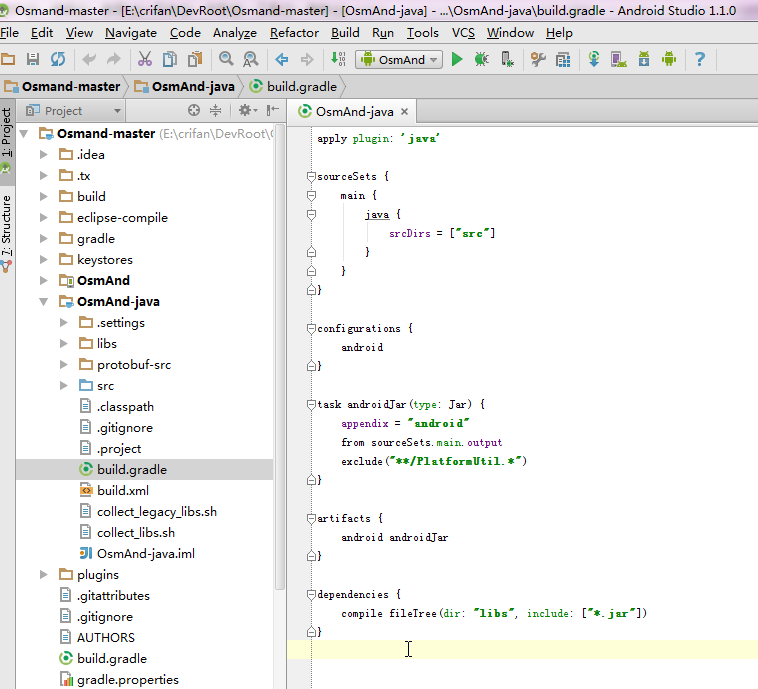The width and height of the screenshot is (758, 689).
Task: Expand the plugins folder in tree
Action: click(43, 575)
